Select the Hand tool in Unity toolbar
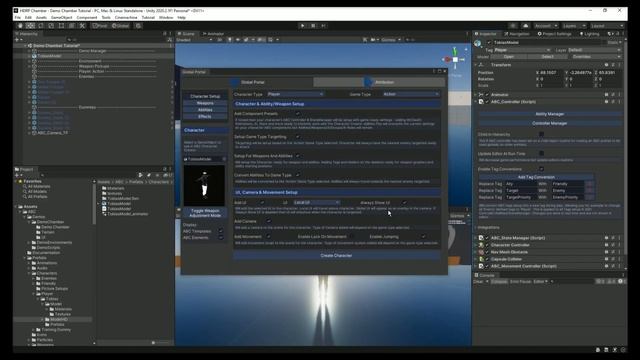Screen dimensions: 640x360 20,26
